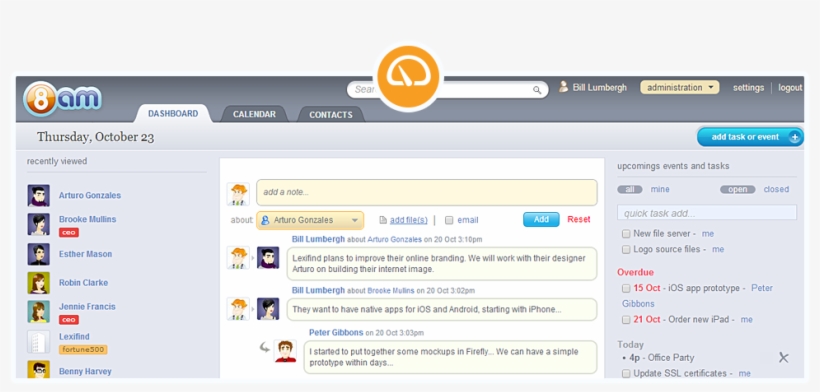Viewport: 820px width, 392px height.
Task: Click Benny Harvey avatar in recently viewed
Action: point(39,370)
